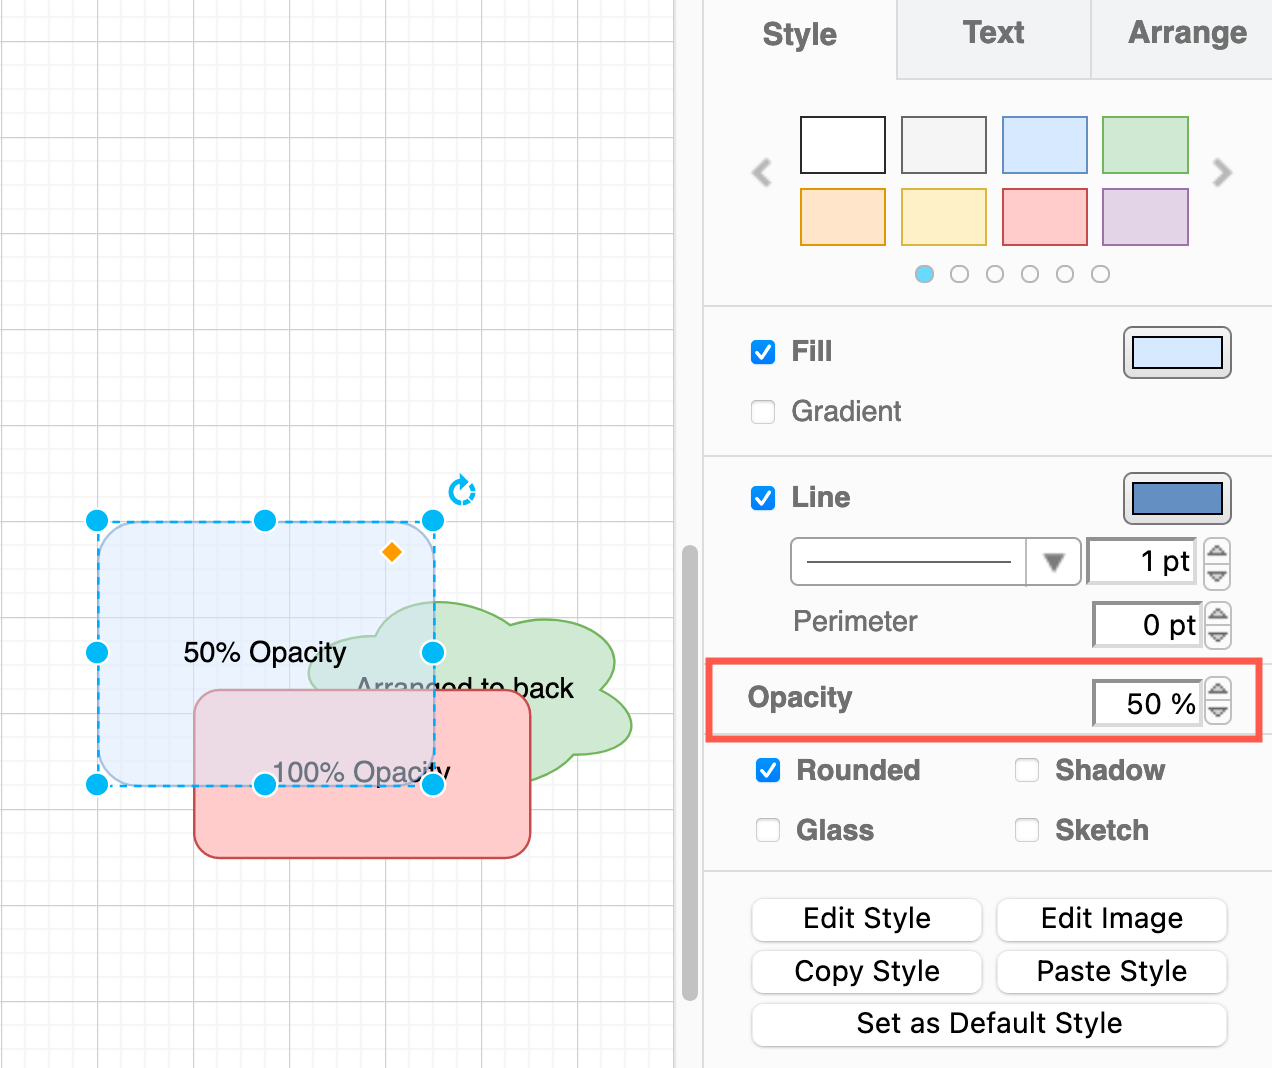This screenshot has width=1272, height=1068.
Task: Click the right chevron for more style presets
Action: (x=1222, y=173)
